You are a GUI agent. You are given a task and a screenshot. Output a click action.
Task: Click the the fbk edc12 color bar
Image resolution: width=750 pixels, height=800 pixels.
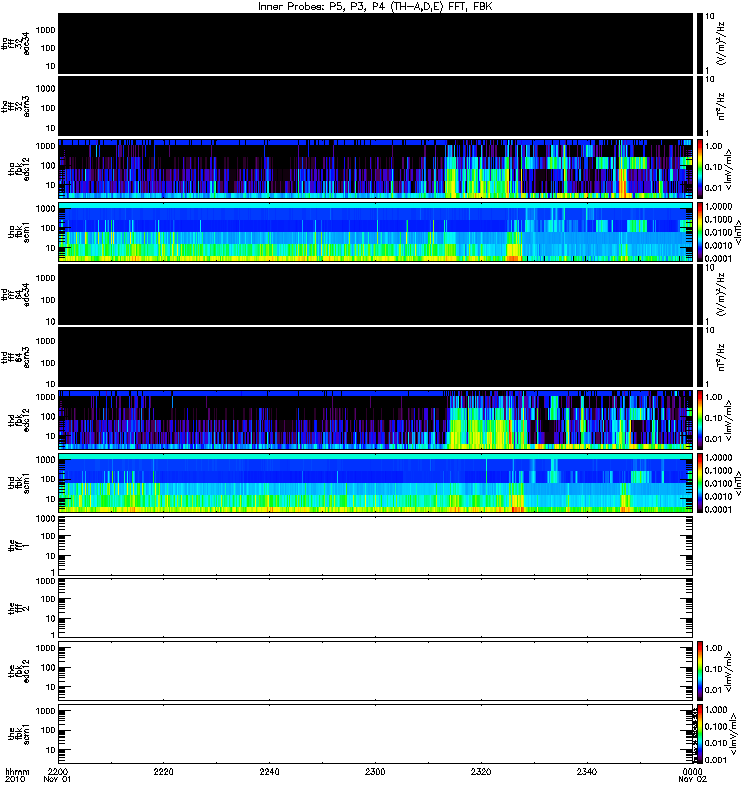(700, 671)
